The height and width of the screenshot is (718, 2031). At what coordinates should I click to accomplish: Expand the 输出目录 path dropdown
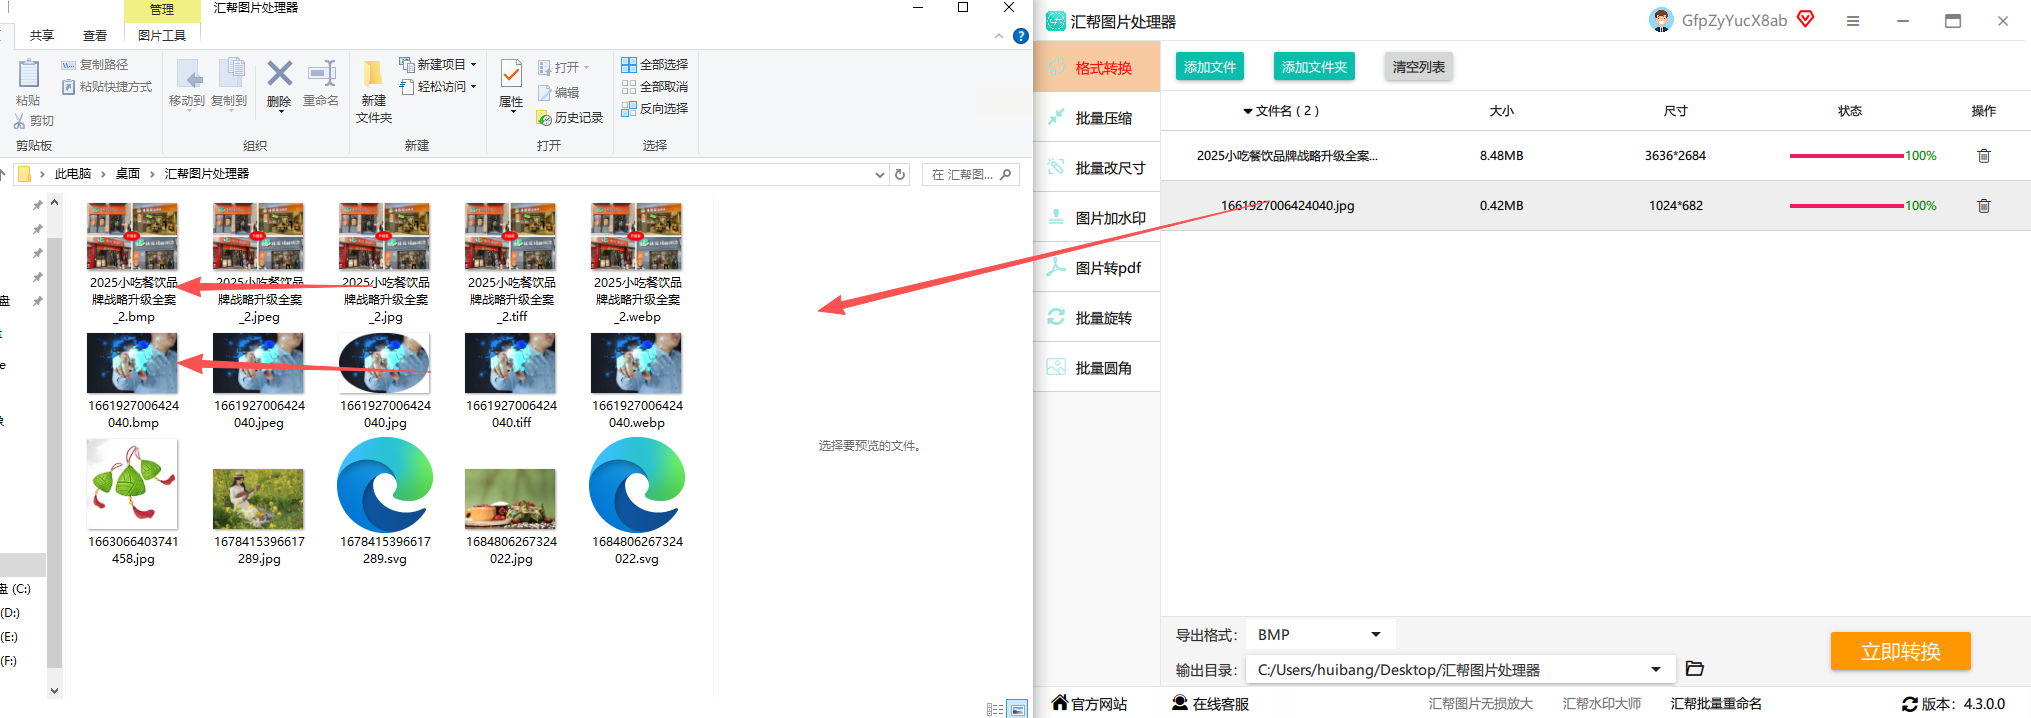click(1656, 670)
